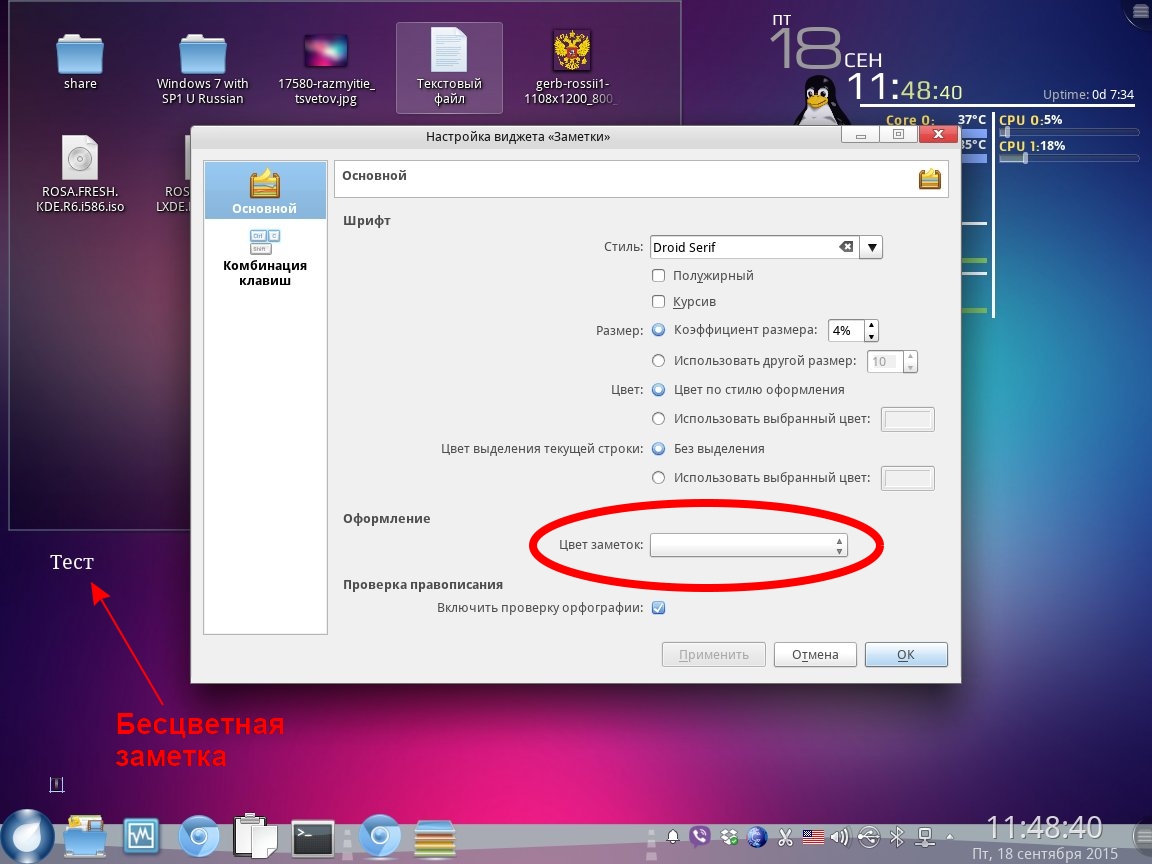
Task: Select Цвет по стилю оформления radio
Action: point(658,389)
